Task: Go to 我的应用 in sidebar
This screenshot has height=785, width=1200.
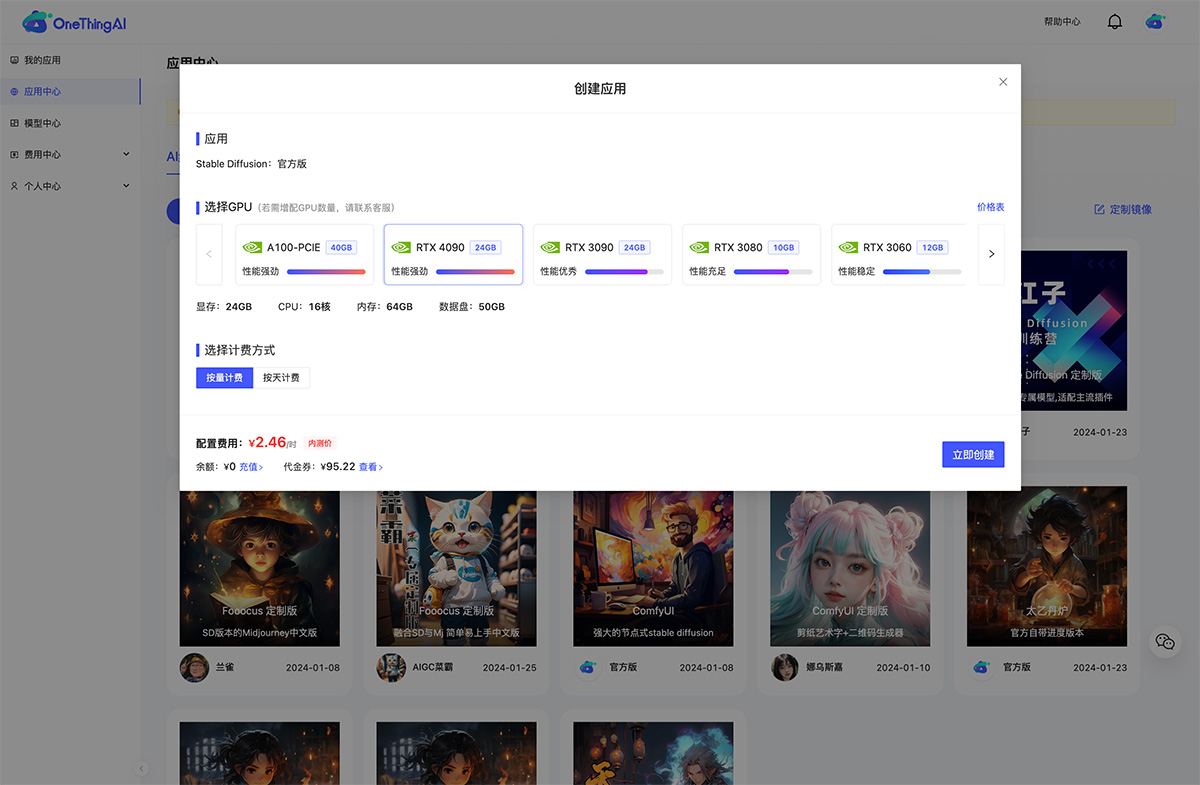Action: [x=42, y=60]
